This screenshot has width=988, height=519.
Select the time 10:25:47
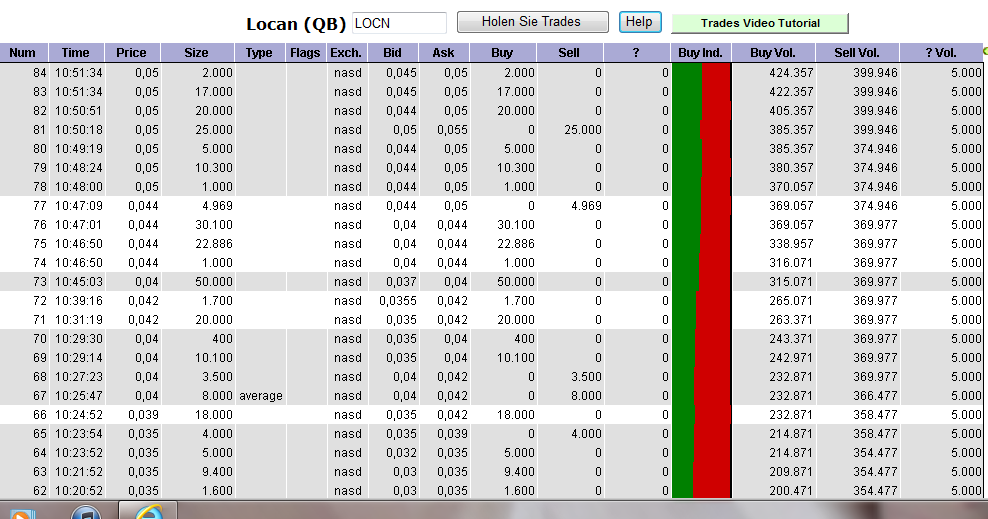[78, 396]
